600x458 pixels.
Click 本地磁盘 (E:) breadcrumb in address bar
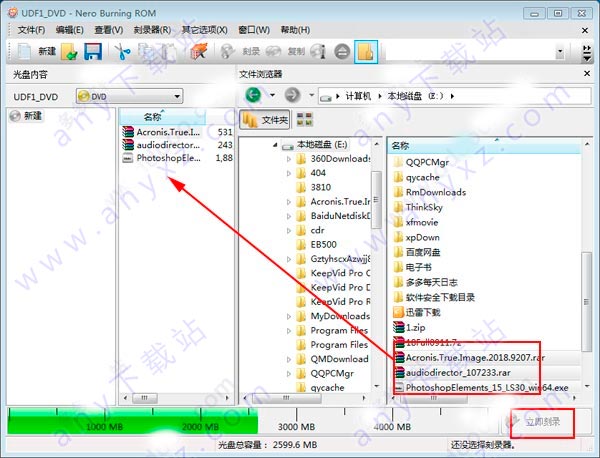[416, 96]
